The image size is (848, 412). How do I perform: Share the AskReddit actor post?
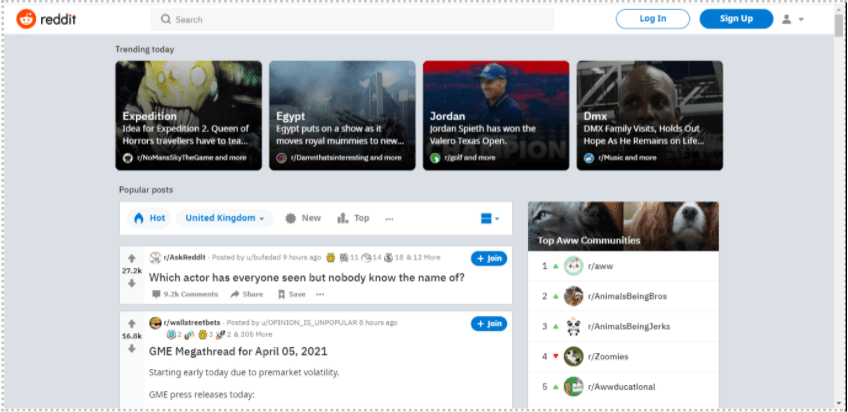pos(247,294)
